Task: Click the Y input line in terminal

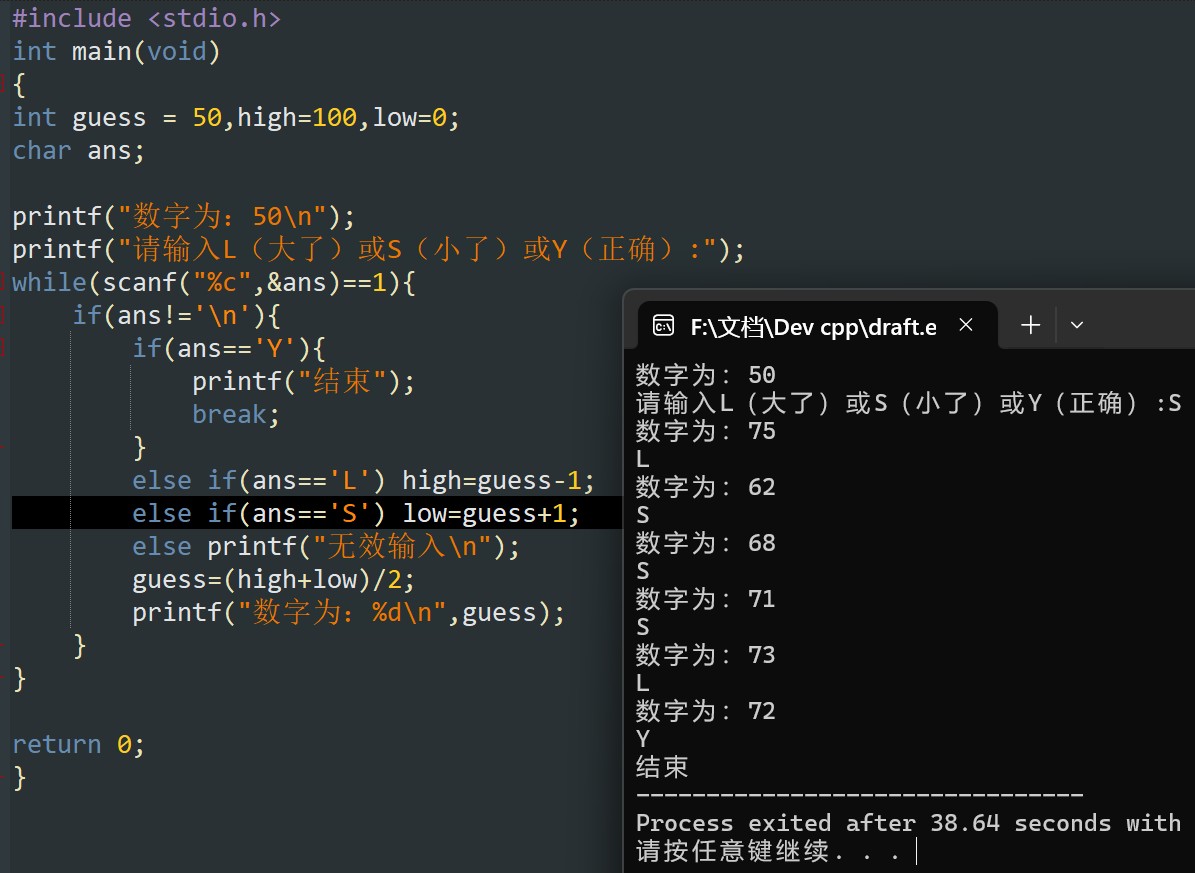Action: pyautogui.click(x=642, y=739)
